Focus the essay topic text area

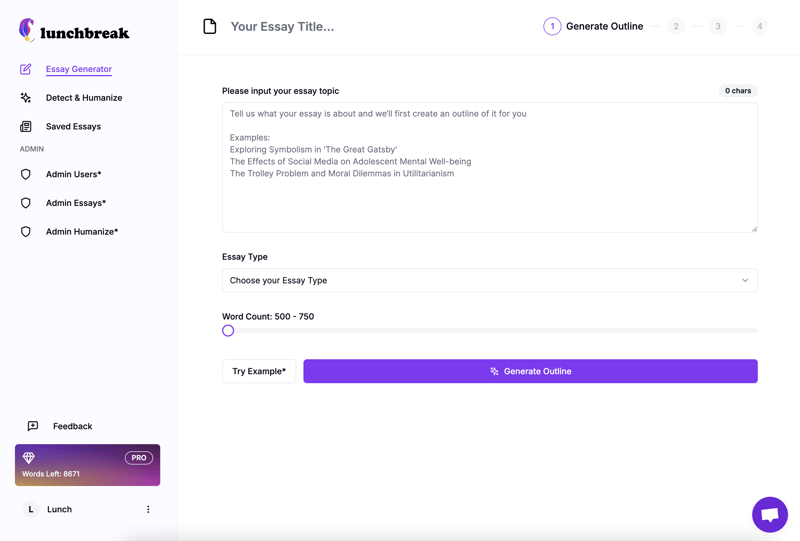coord(489,167)
